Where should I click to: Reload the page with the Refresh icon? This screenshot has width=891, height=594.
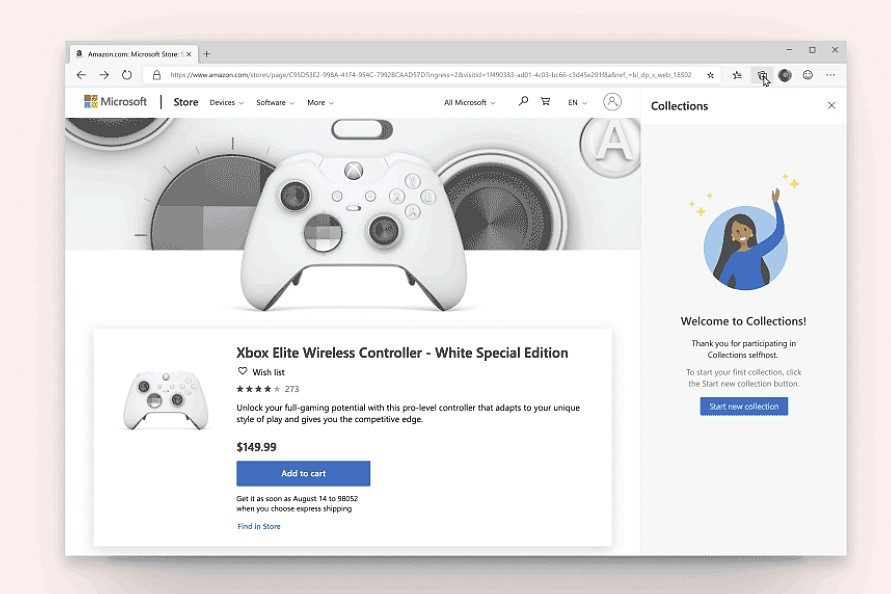click(127, 75)
